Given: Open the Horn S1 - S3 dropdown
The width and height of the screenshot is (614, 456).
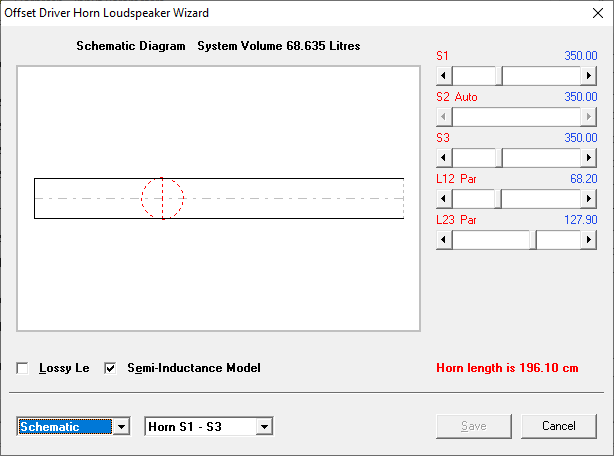Looking at the screenshot, I should tap(264, 427).
